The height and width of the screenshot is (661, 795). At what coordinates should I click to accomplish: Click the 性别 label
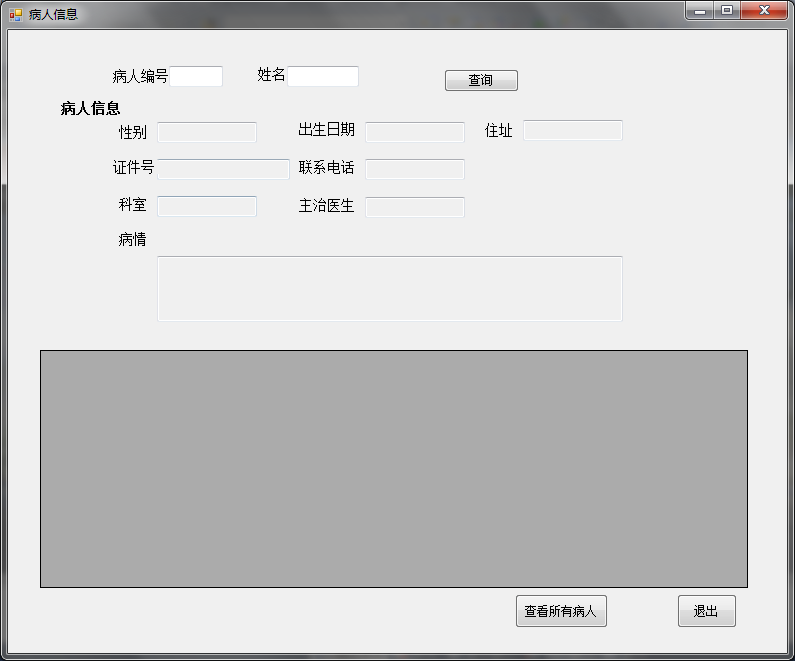point(133,132)
